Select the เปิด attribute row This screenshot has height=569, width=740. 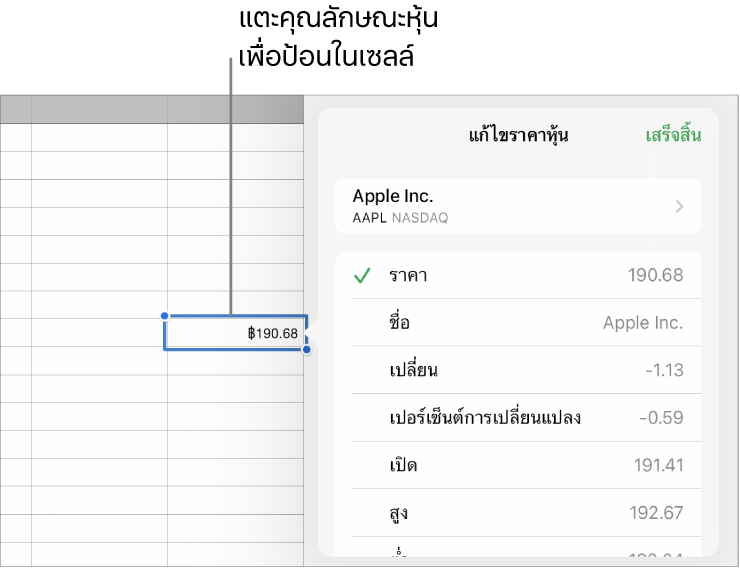(518, 465)
